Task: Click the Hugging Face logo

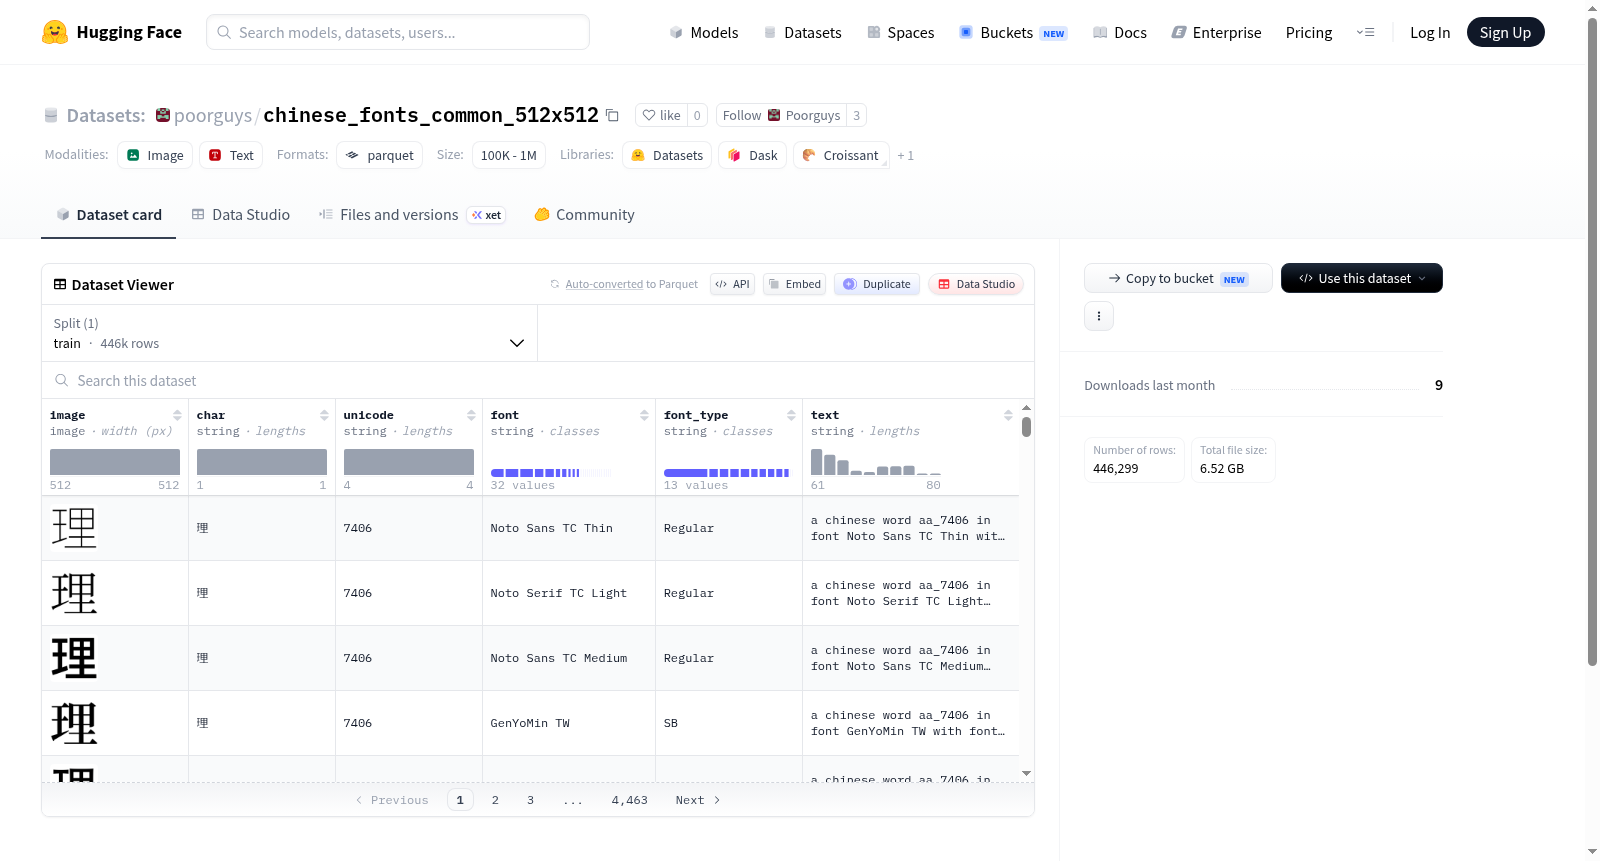Action: [112, 32]
